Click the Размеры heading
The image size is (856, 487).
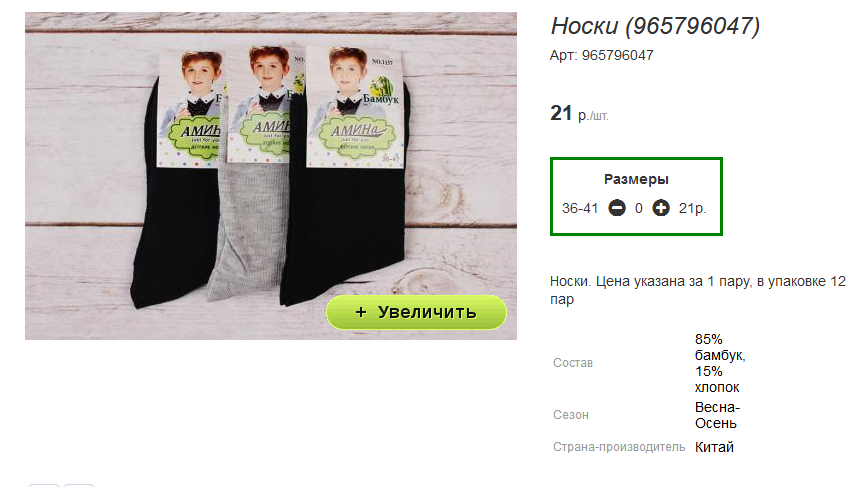636,179
